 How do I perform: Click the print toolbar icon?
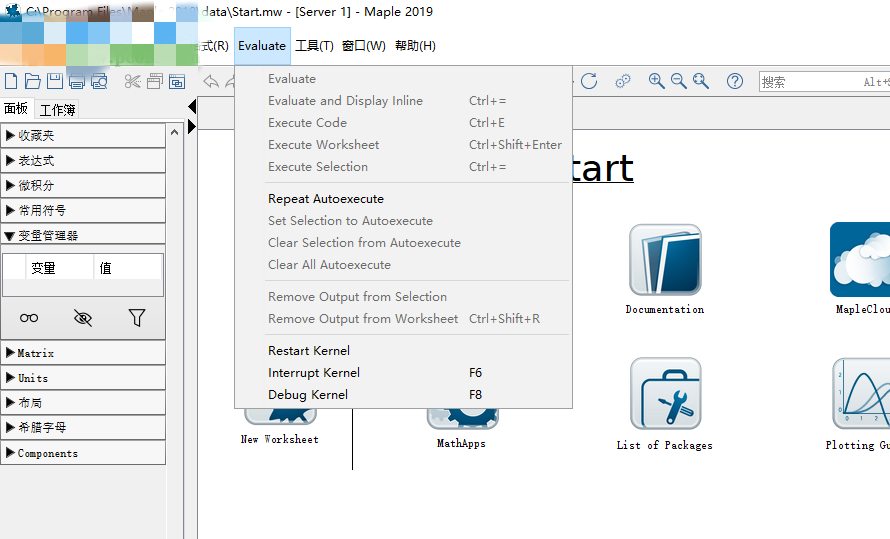point(77,82)
